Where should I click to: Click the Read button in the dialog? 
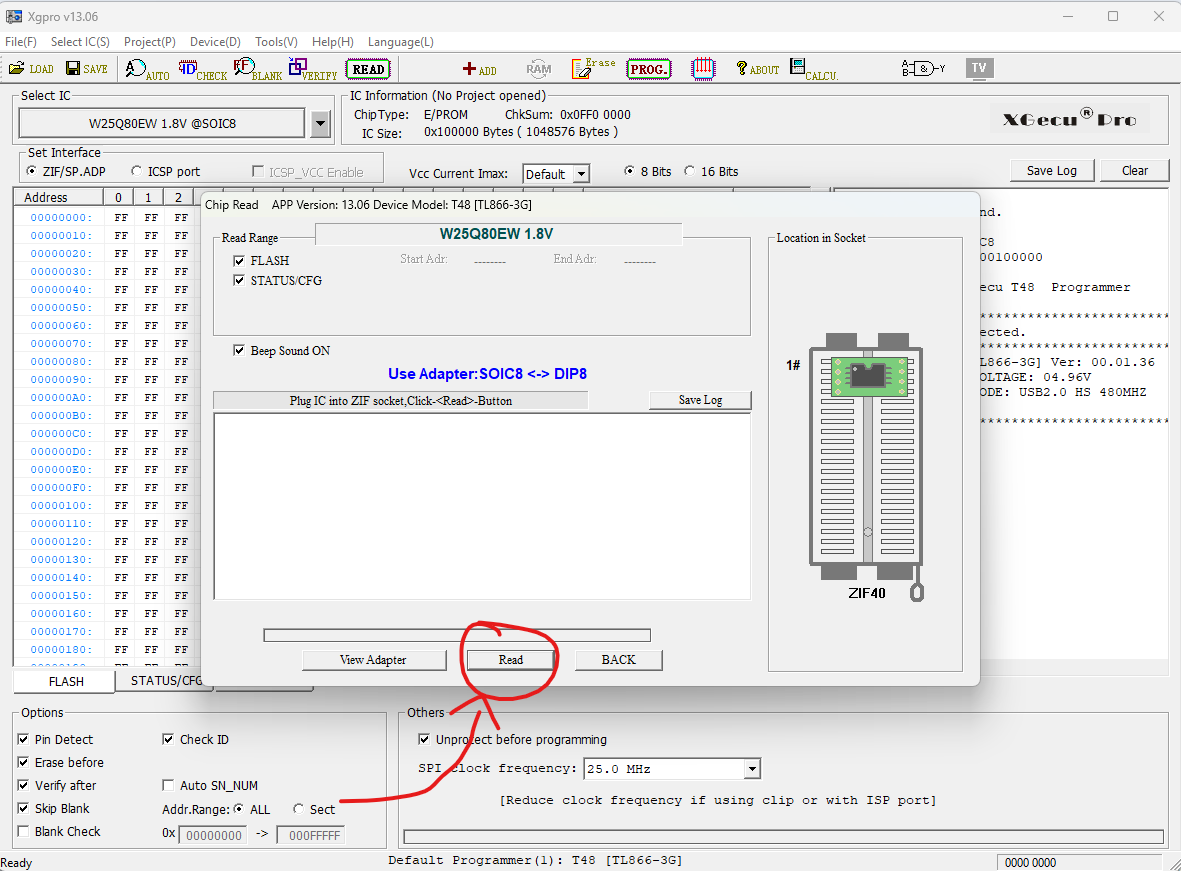tap(510, 660)
